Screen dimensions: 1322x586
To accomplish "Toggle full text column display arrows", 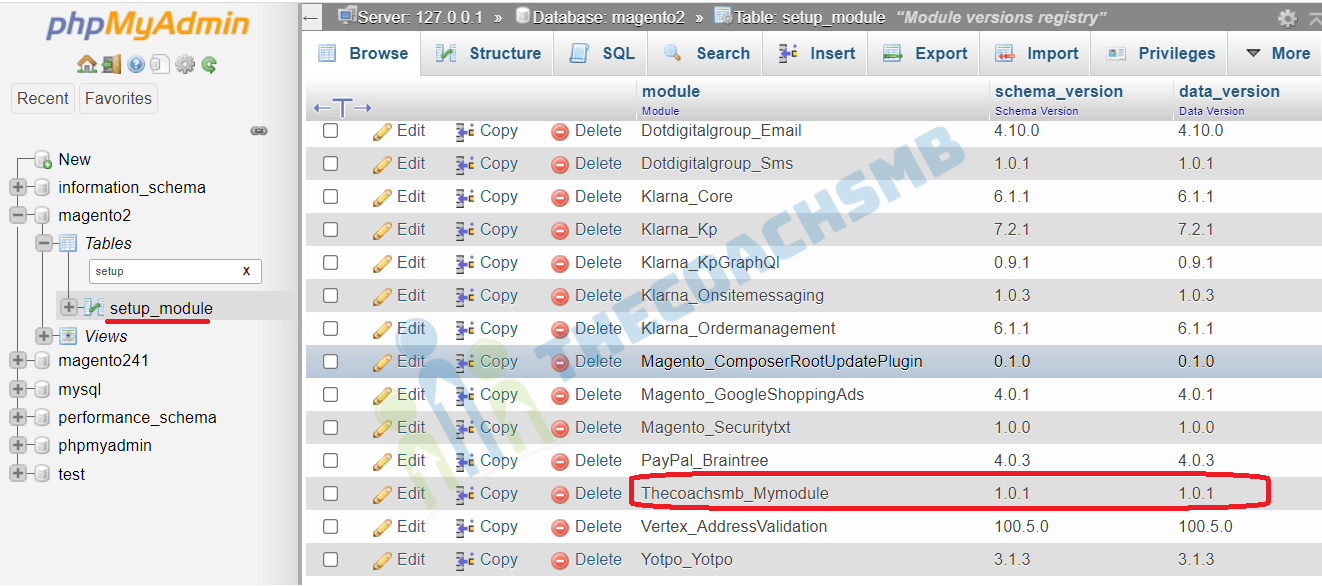I will pos(342,107).
